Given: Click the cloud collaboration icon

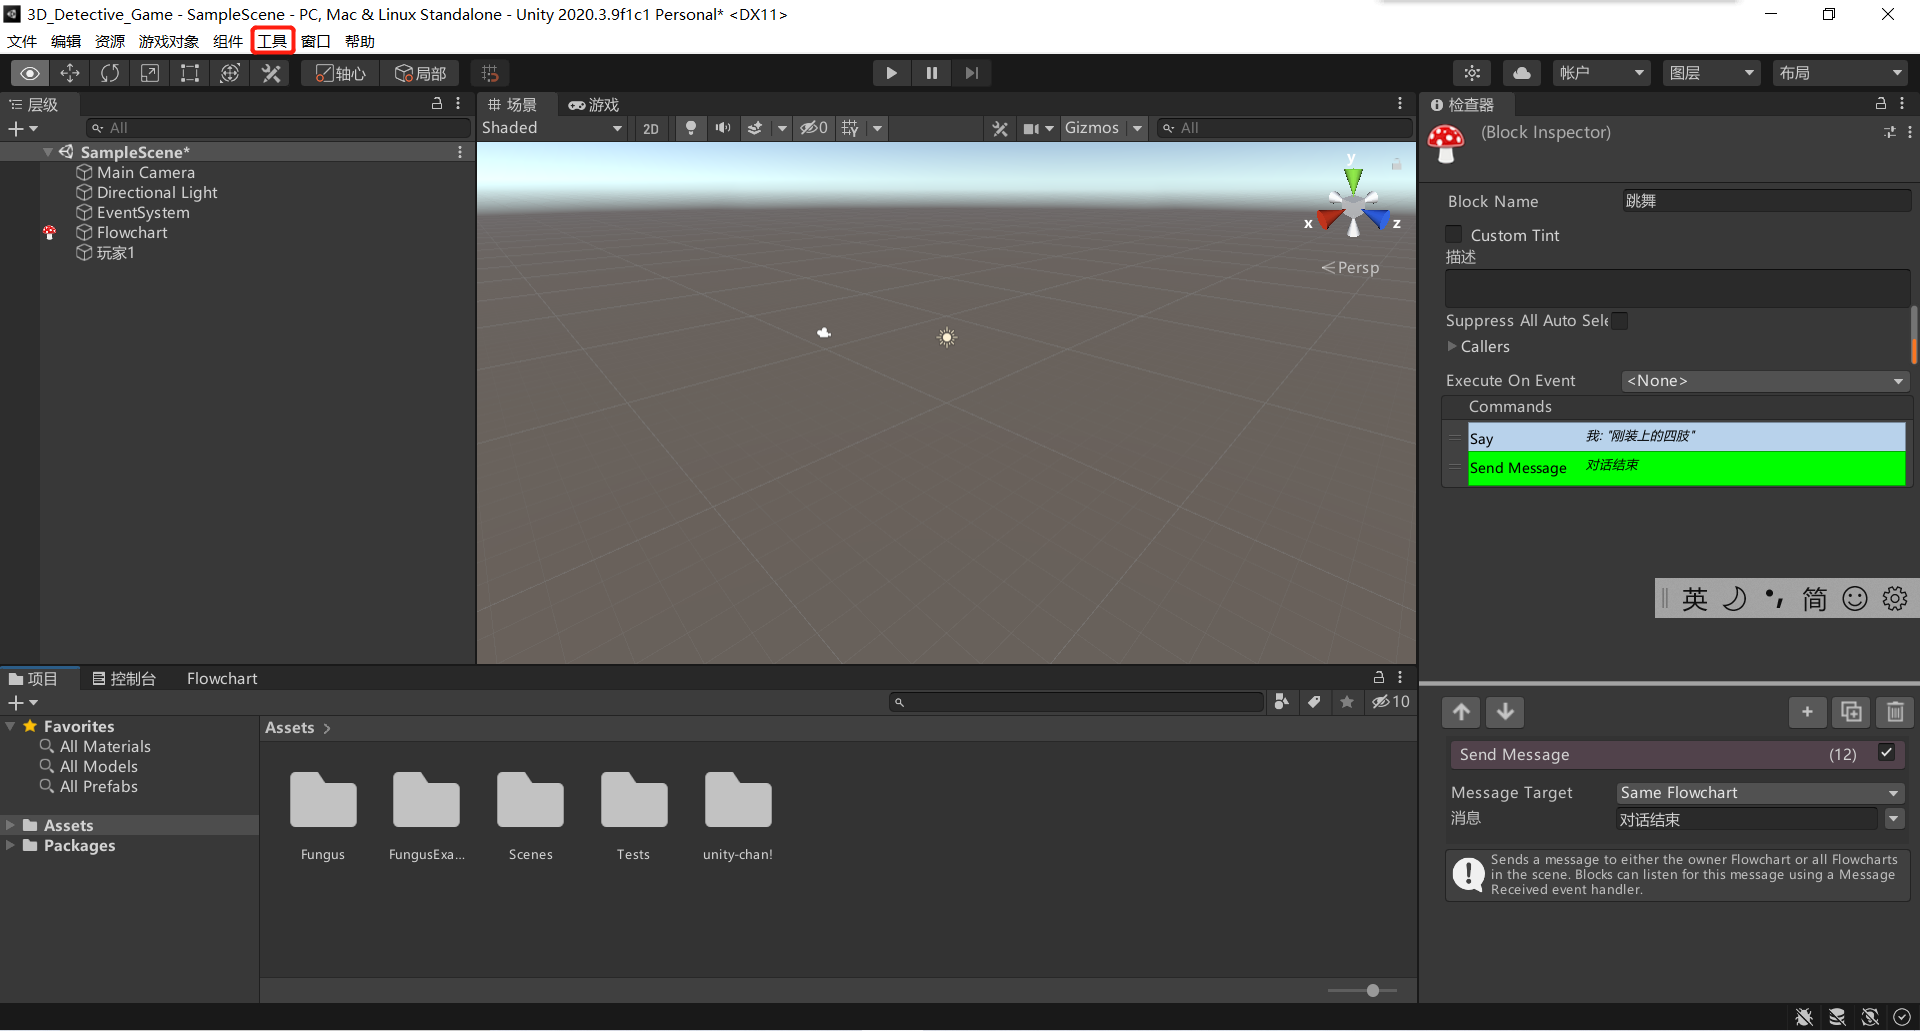Looking at the screenshot, I should 1521,72.
